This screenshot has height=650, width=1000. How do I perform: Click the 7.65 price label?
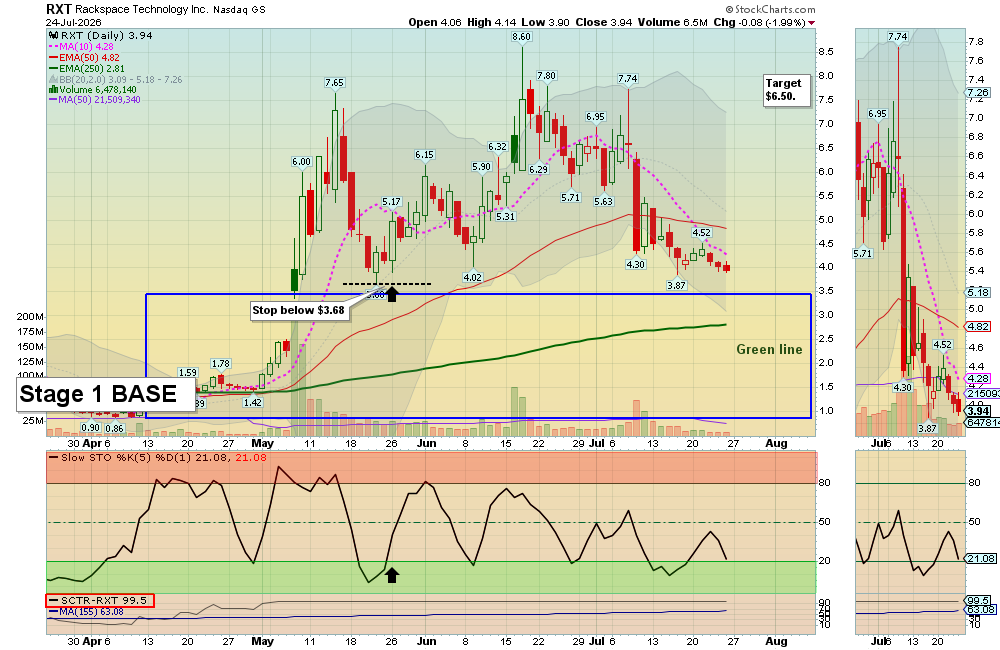[x=334, y=83]
